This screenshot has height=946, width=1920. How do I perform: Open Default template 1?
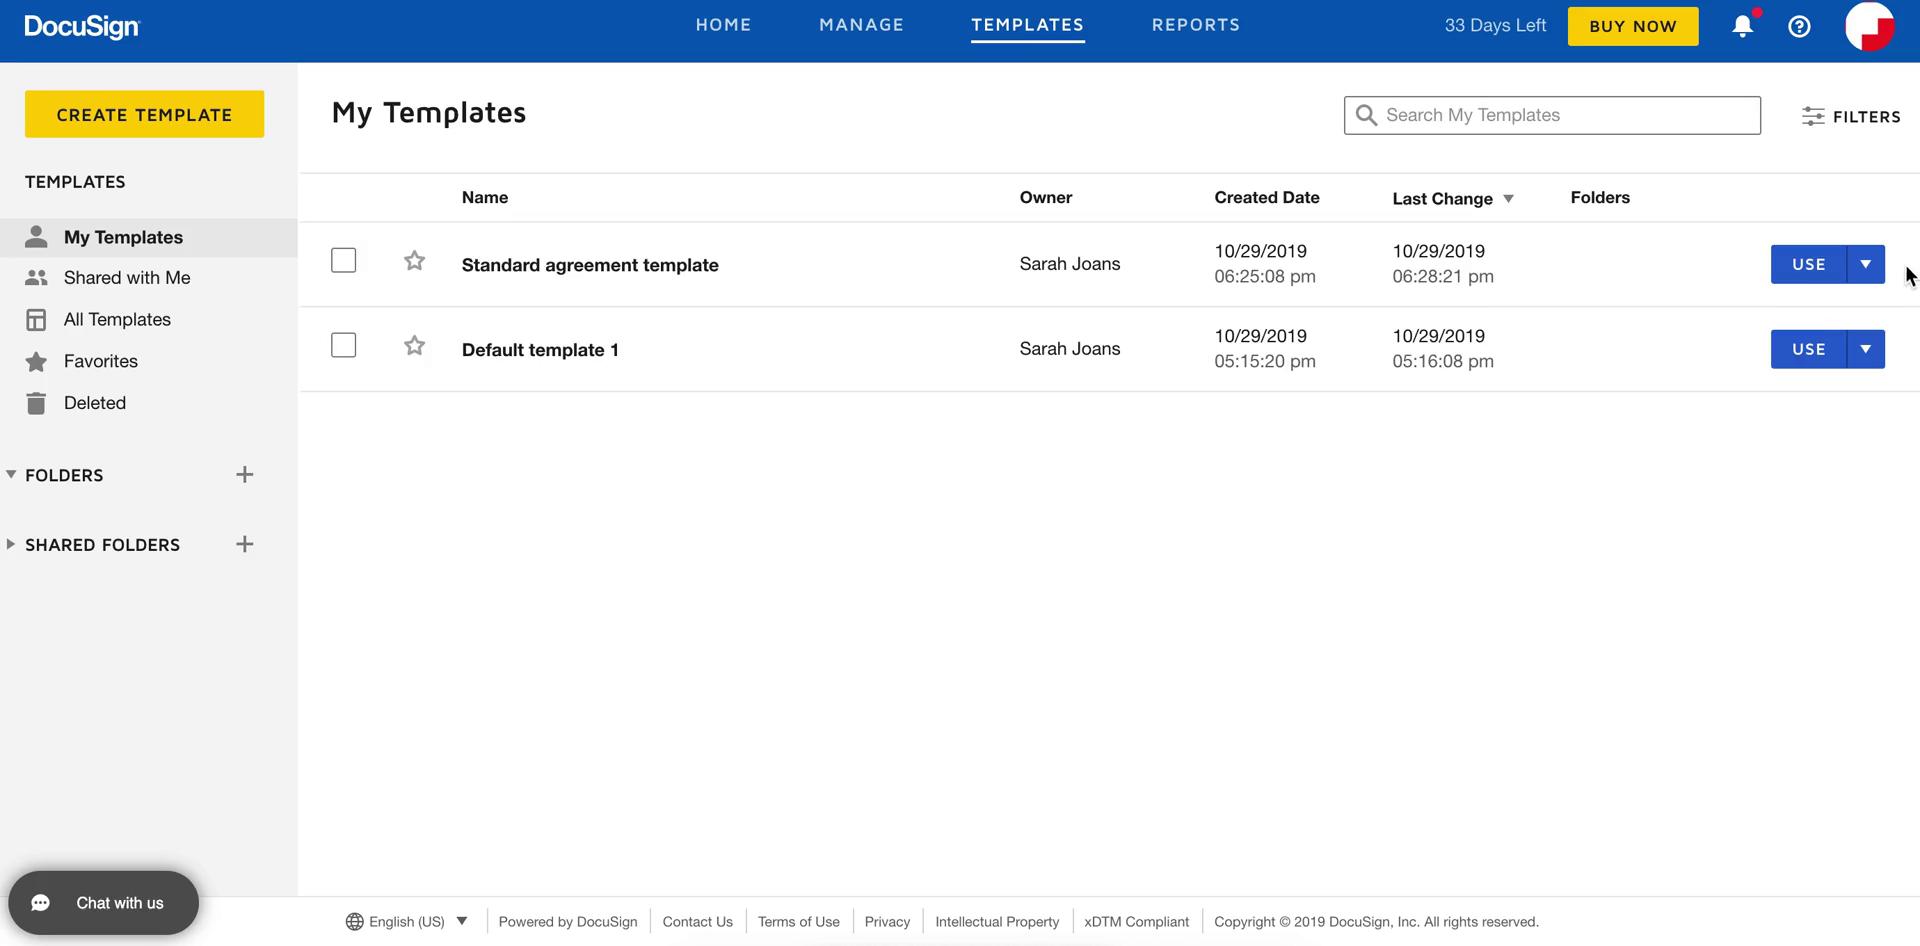tap(540, 350)
